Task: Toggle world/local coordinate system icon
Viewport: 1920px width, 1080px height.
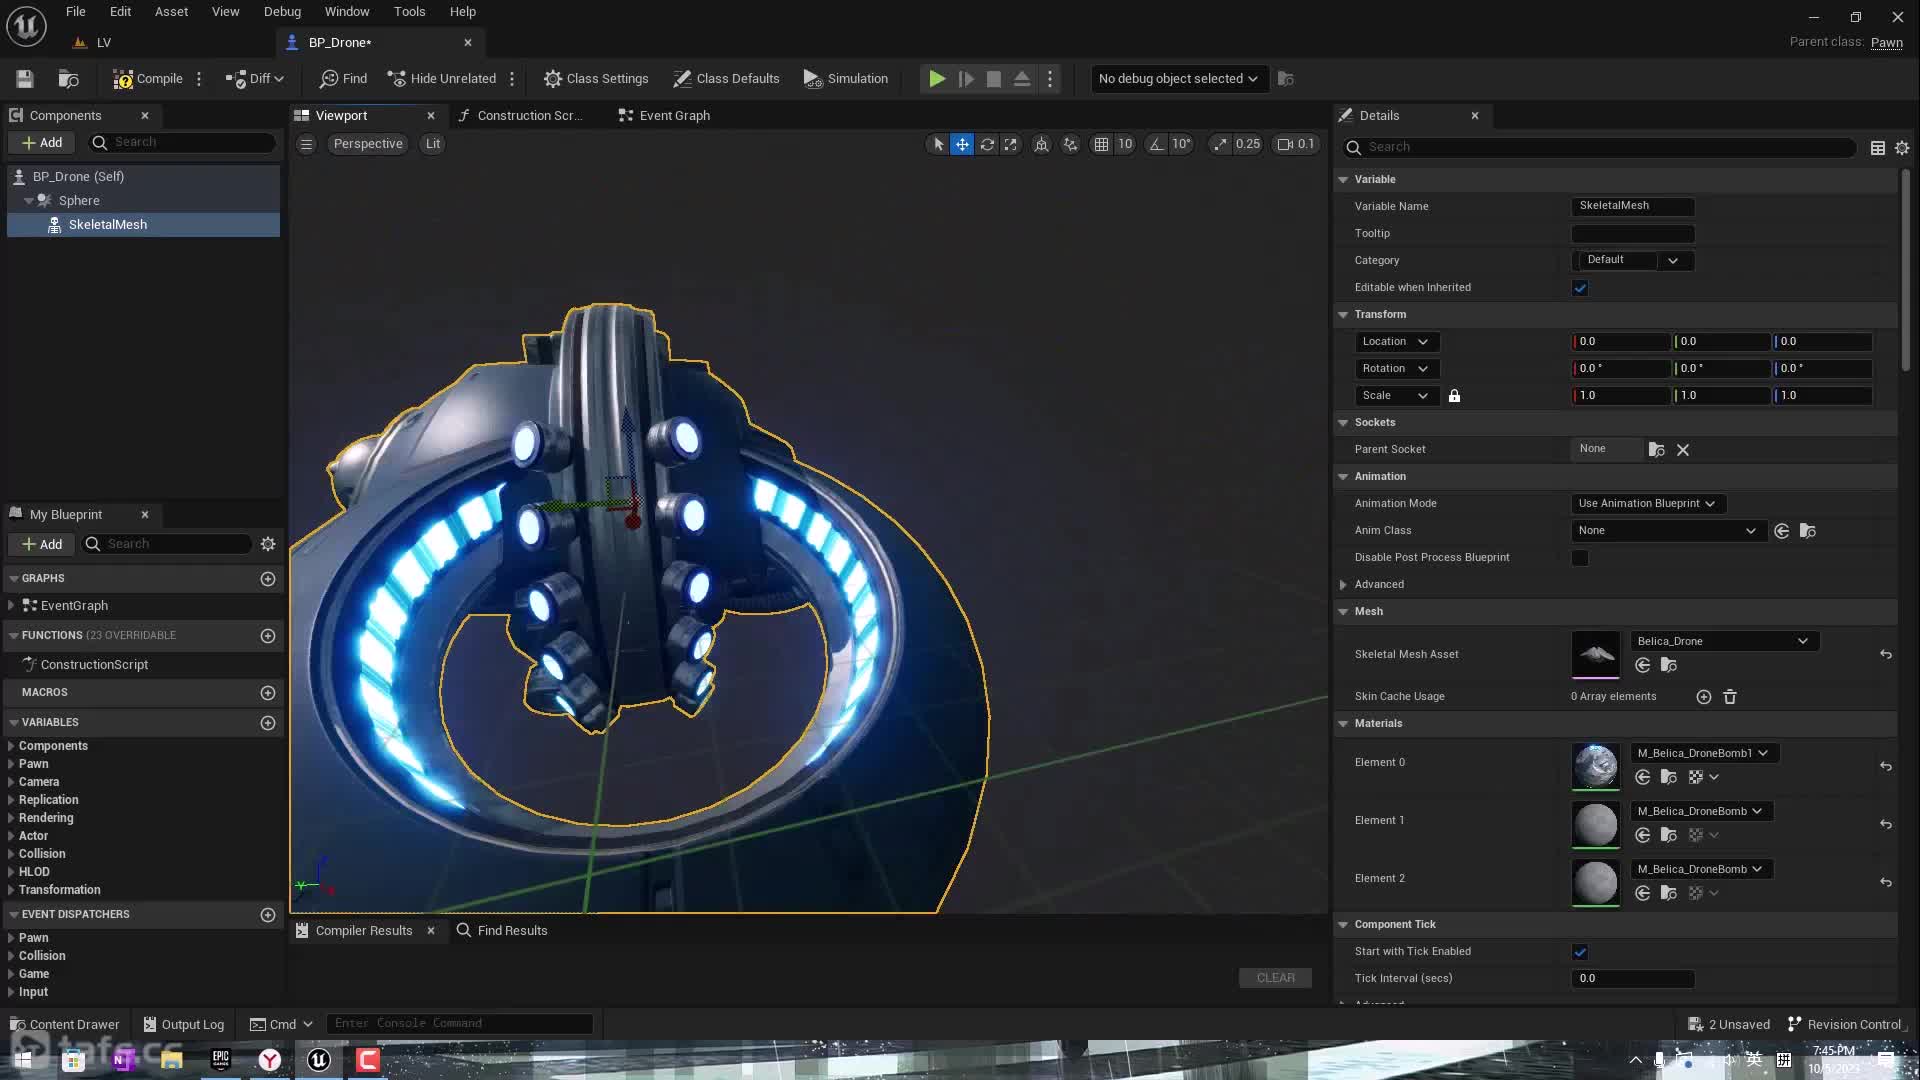Action: click(1041, 144)
